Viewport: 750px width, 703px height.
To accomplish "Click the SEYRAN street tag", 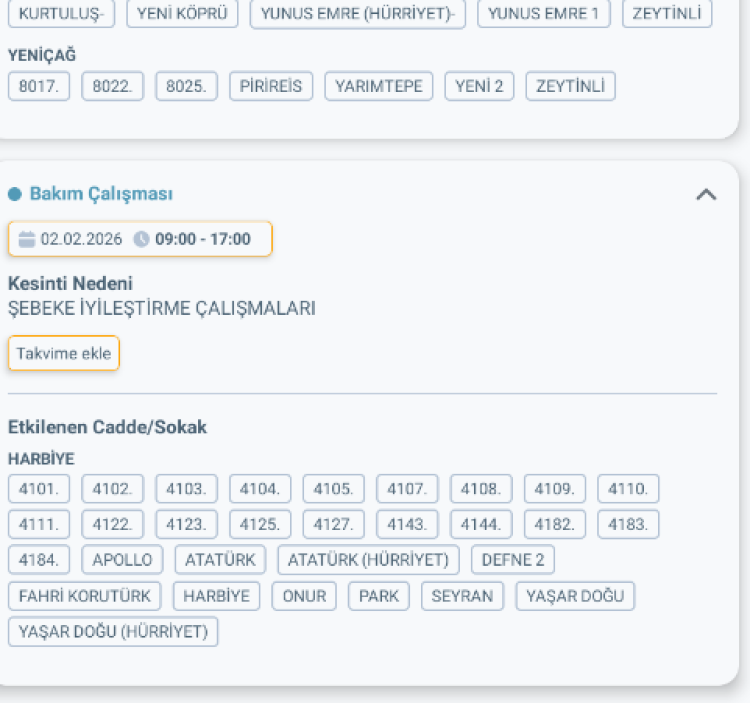I will tap(462, 596).
